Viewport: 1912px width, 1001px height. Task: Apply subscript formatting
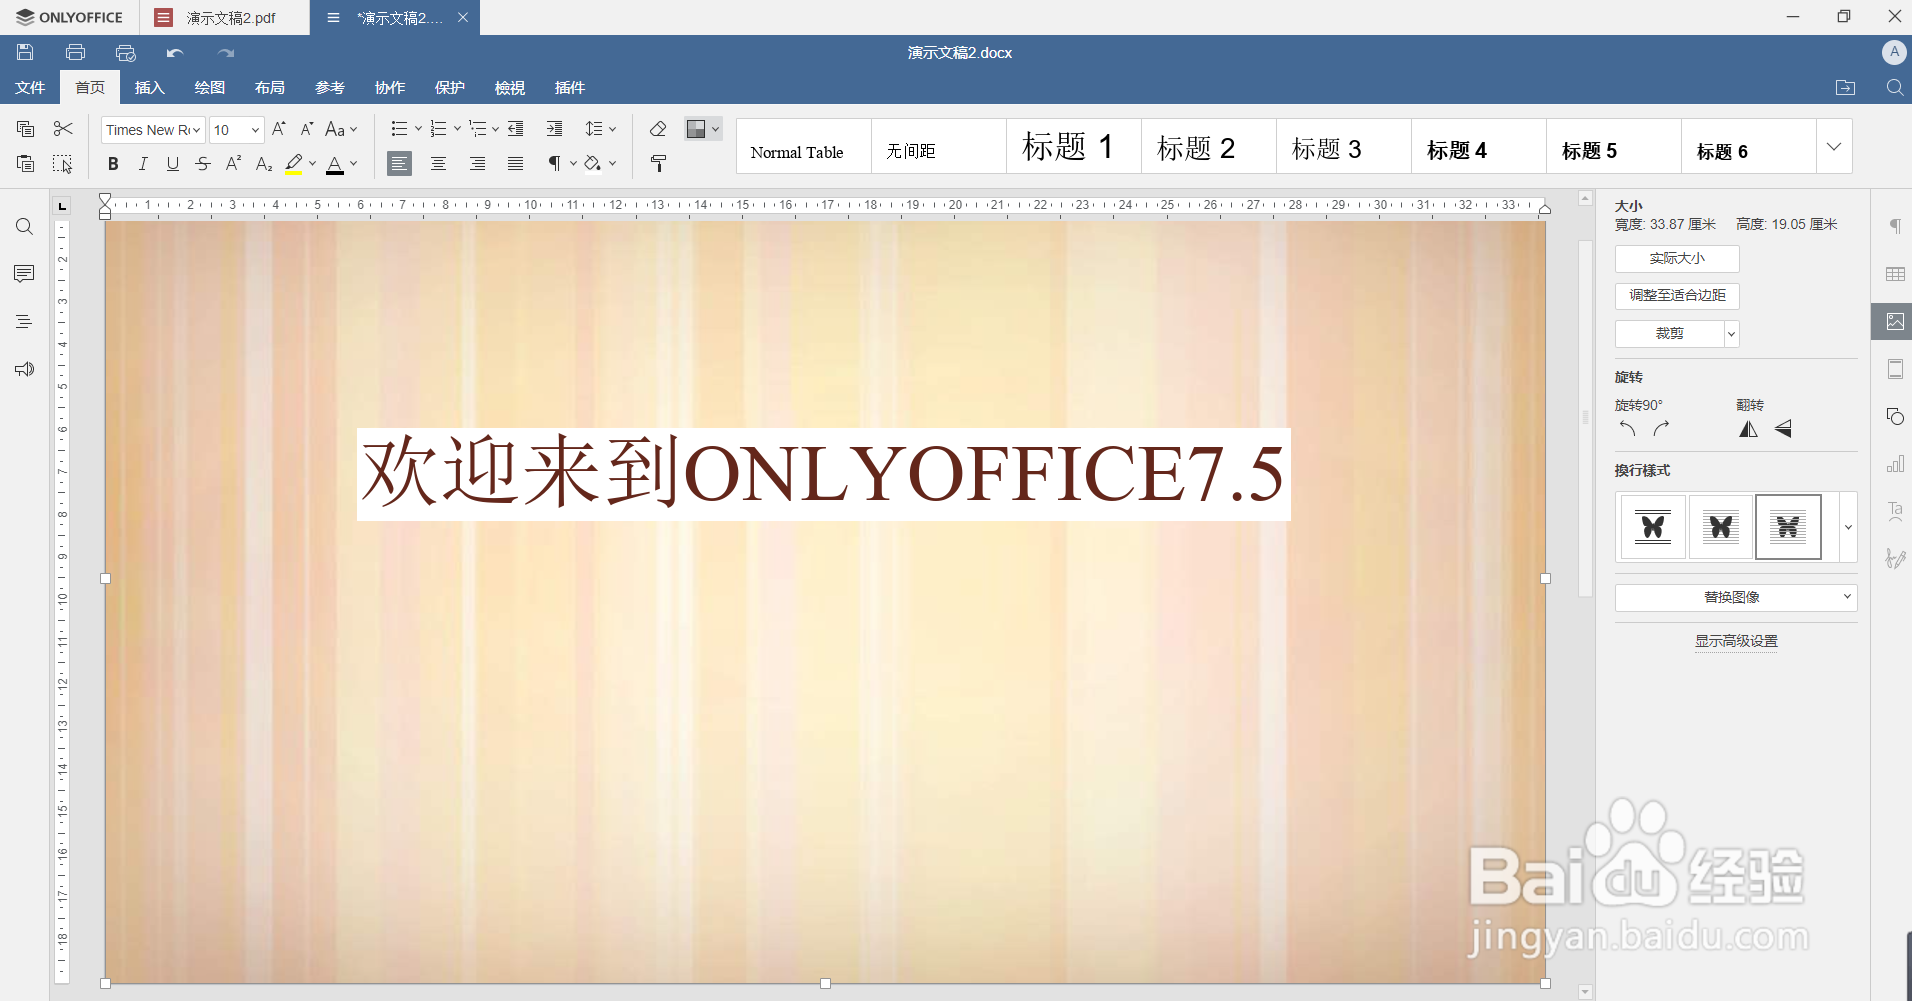tap(263, 163)
